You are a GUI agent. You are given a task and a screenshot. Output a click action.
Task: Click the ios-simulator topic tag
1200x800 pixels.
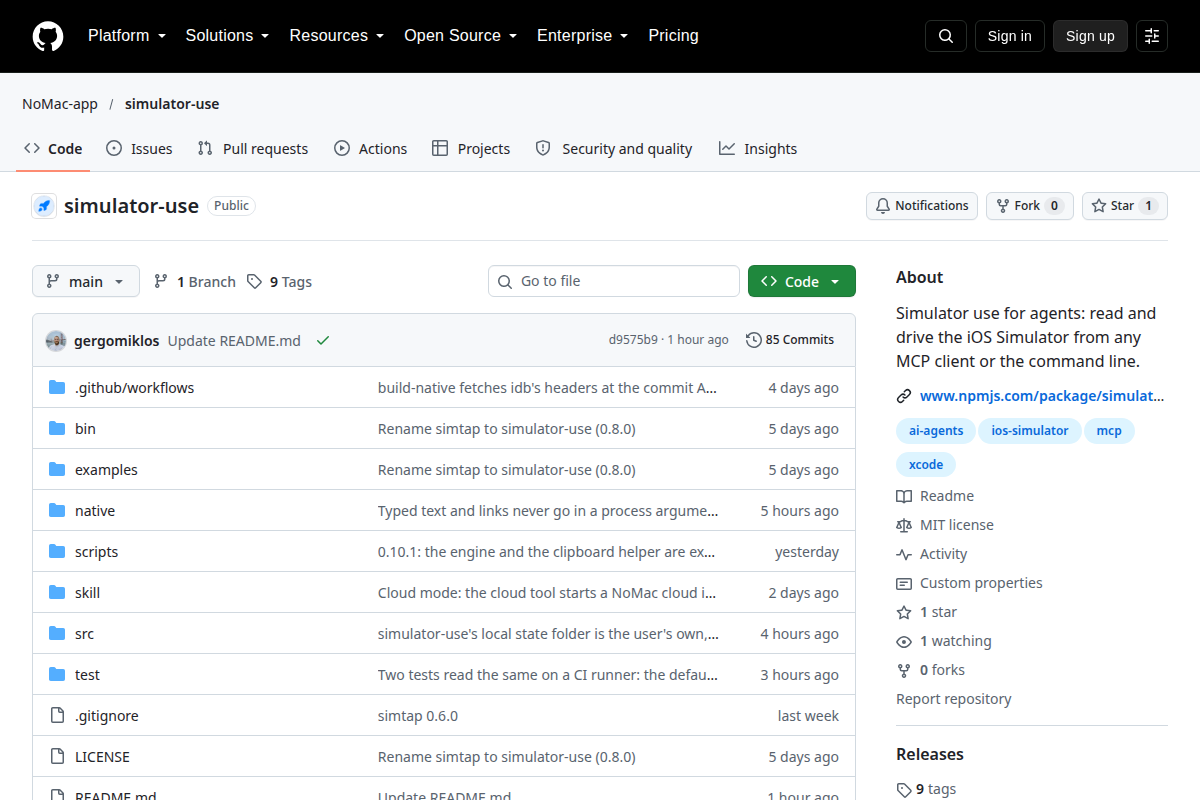coord(1030,431)
